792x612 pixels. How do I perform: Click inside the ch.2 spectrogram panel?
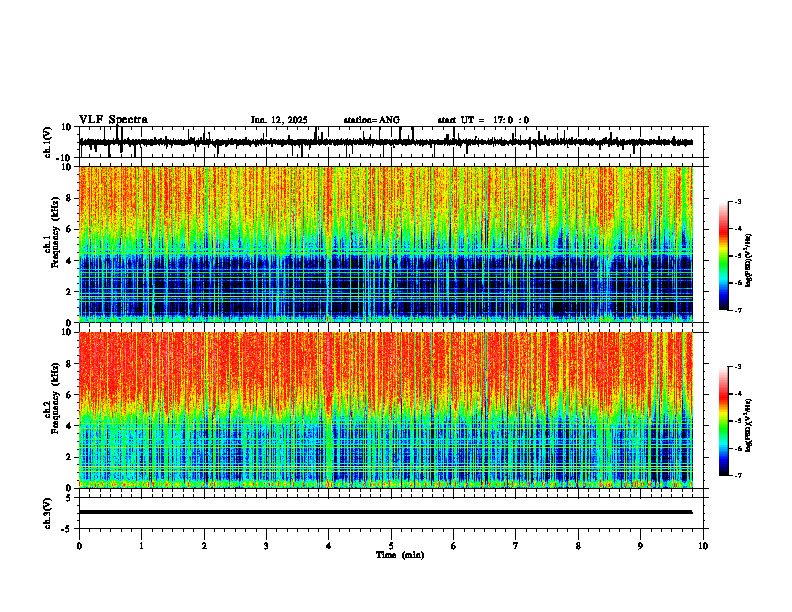click(x=385, y=410)
